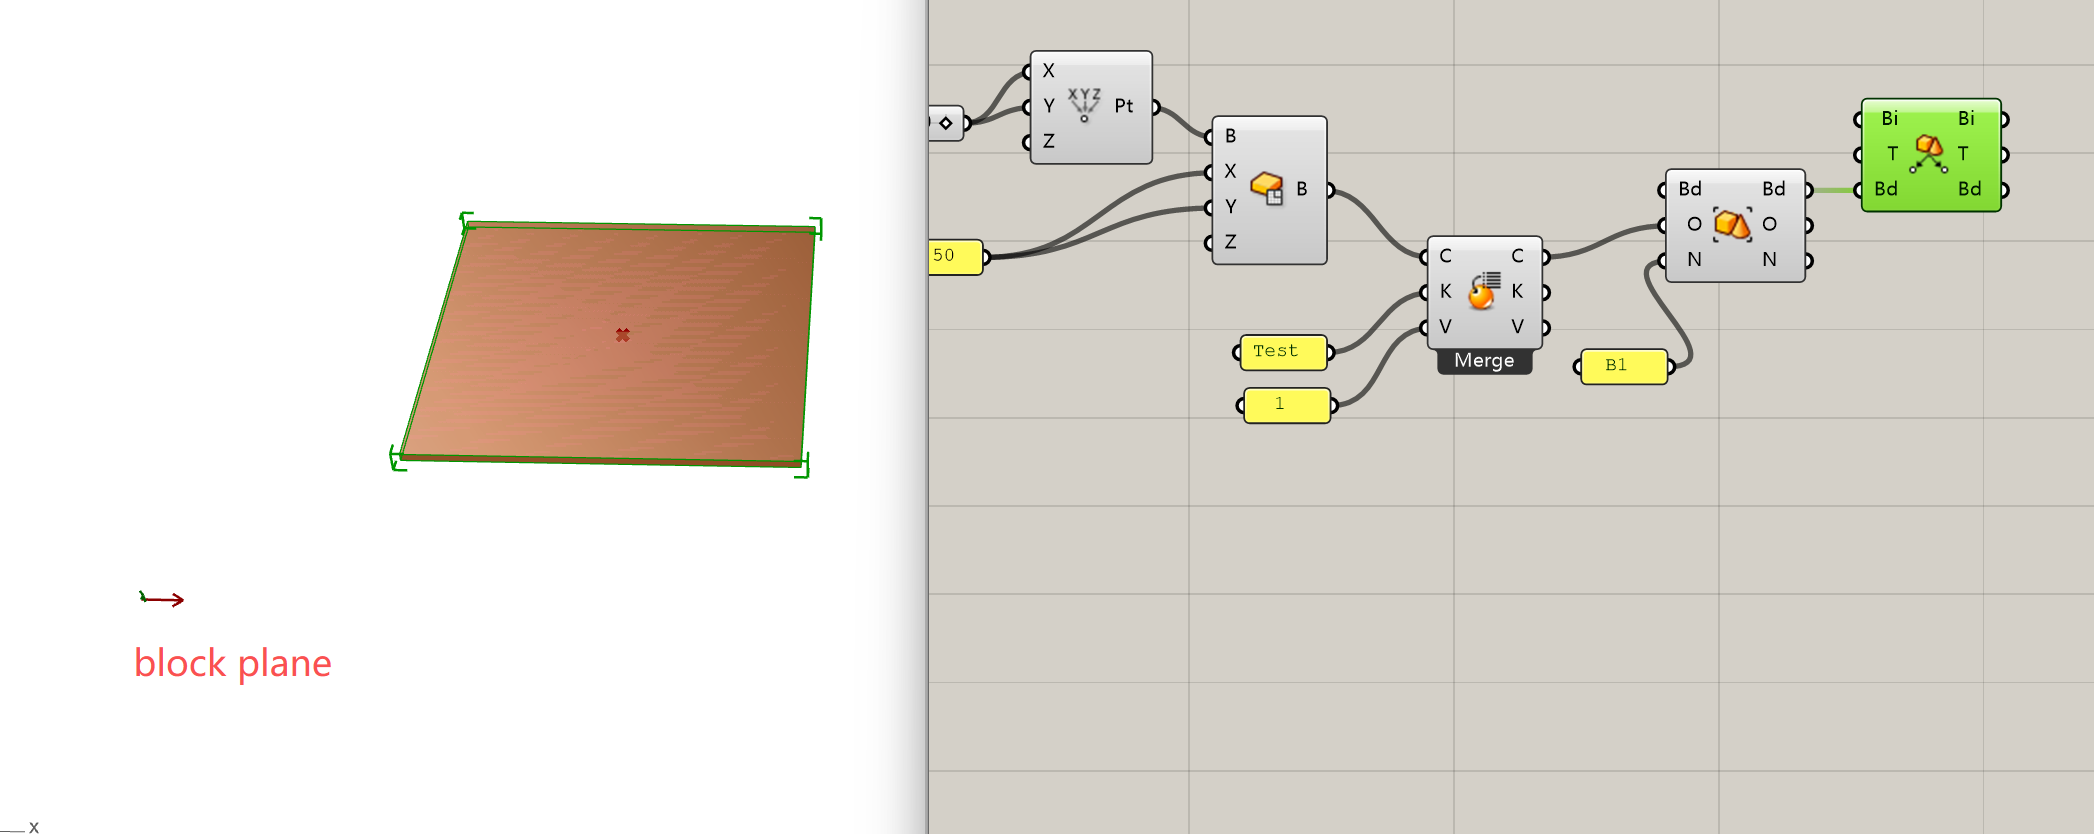Click the Z input on the Construct Point component
The image size is (2094, 834).
(x=1048, y=142)
